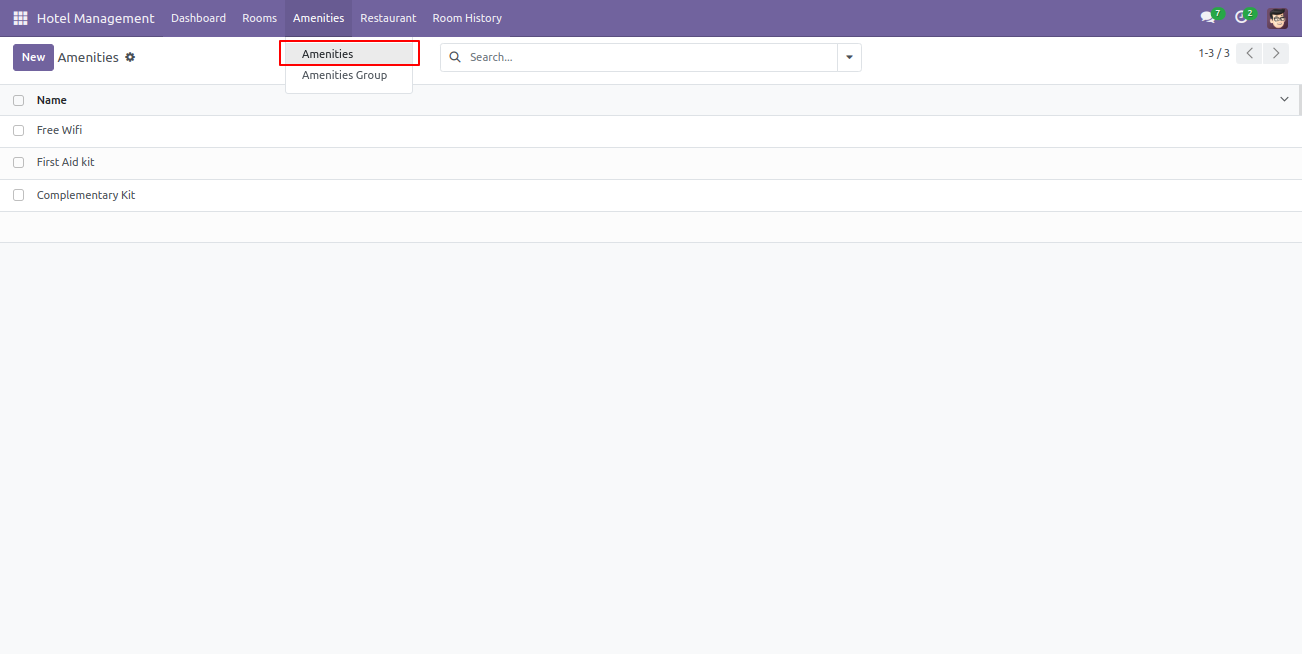
Task: Open the First Aid kit record
Action: point(650,163)
